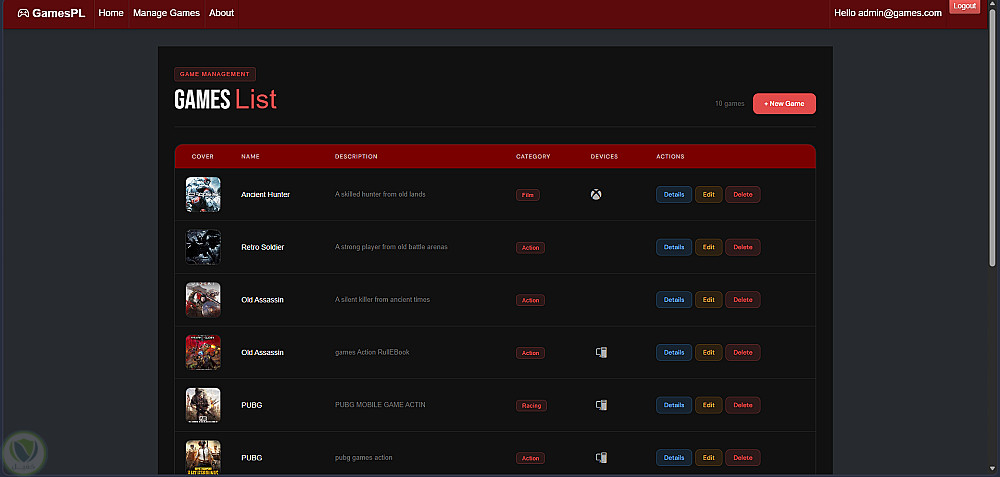Image resolution: width=1000 pixels, height=477 pixels.
Task: Click the PC device icon in the 'pubg games action' row
Action: tap(601, 457)
